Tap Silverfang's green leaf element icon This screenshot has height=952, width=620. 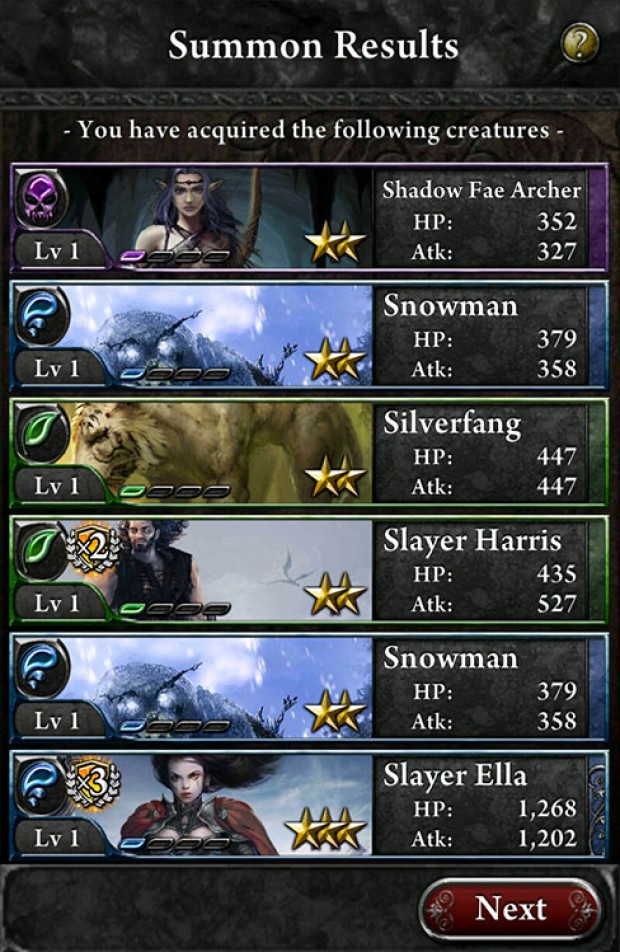click(x=41, y=434)
